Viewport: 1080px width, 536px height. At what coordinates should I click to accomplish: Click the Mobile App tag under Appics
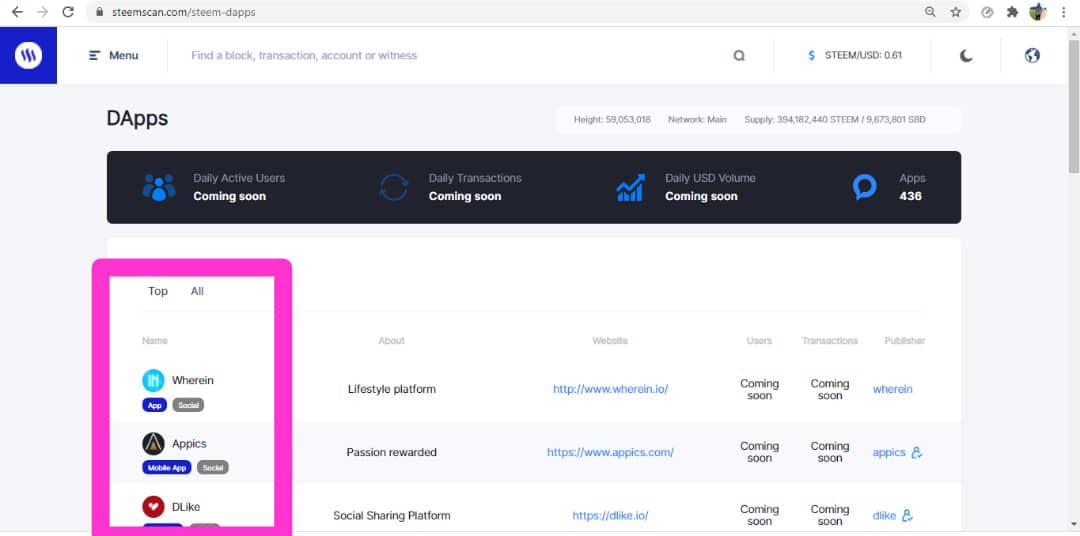[x=167, y=468]
